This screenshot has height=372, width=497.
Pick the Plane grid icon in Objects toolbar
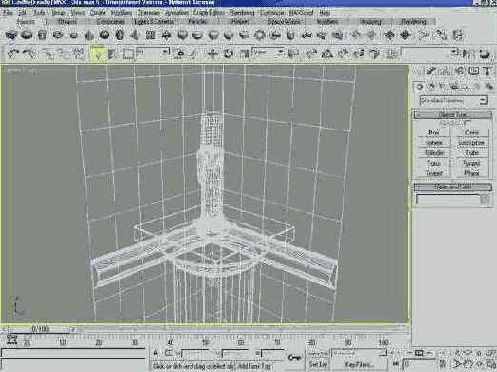click(x=151, y=35)
